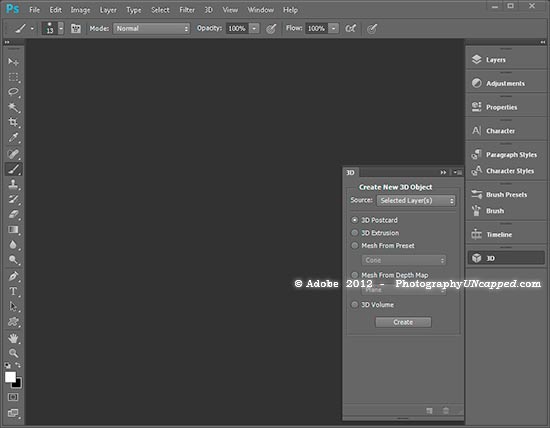Click the black background color swatch
Image resolution: width=550 pixels, height=428 pixels.
pyautogui.click(x=18, y=383)
